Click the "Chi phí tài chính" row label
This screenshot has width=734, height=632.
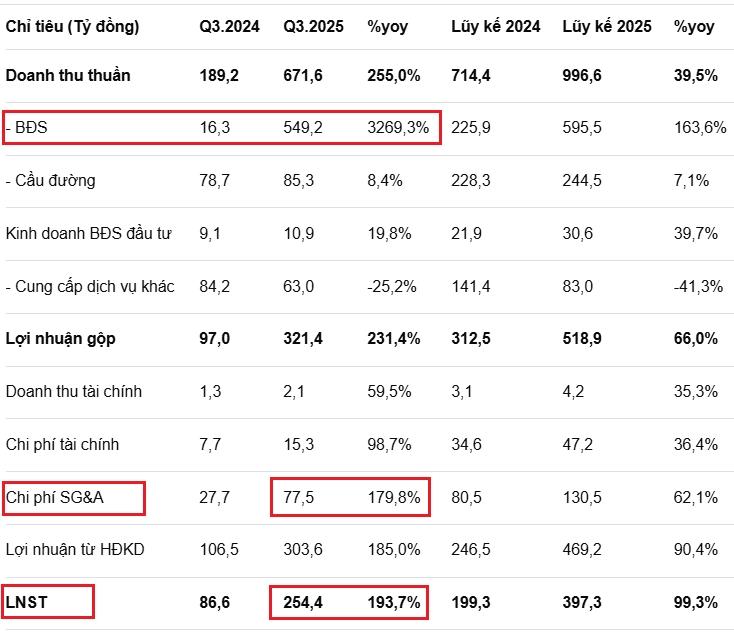[x=66, y=445]
